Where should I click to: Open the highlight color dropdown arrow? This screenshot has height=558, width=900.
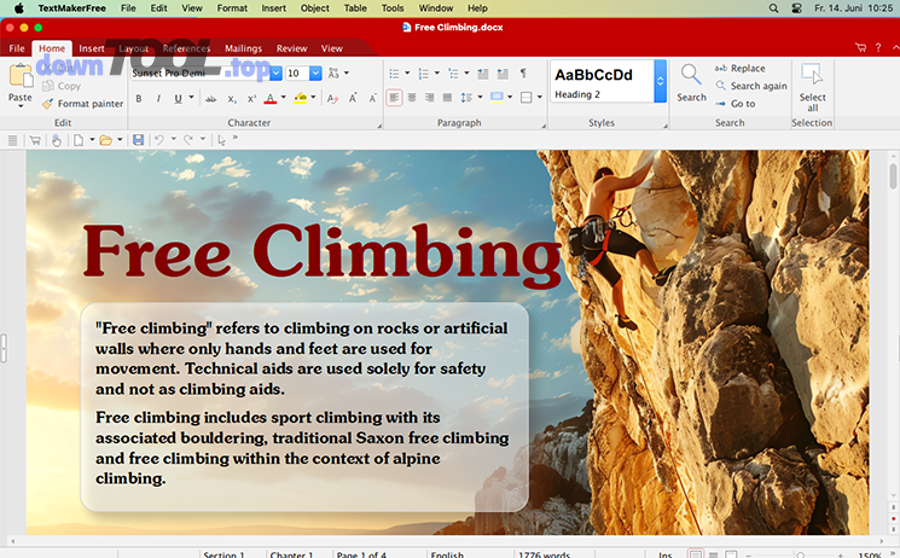point(313,97)
